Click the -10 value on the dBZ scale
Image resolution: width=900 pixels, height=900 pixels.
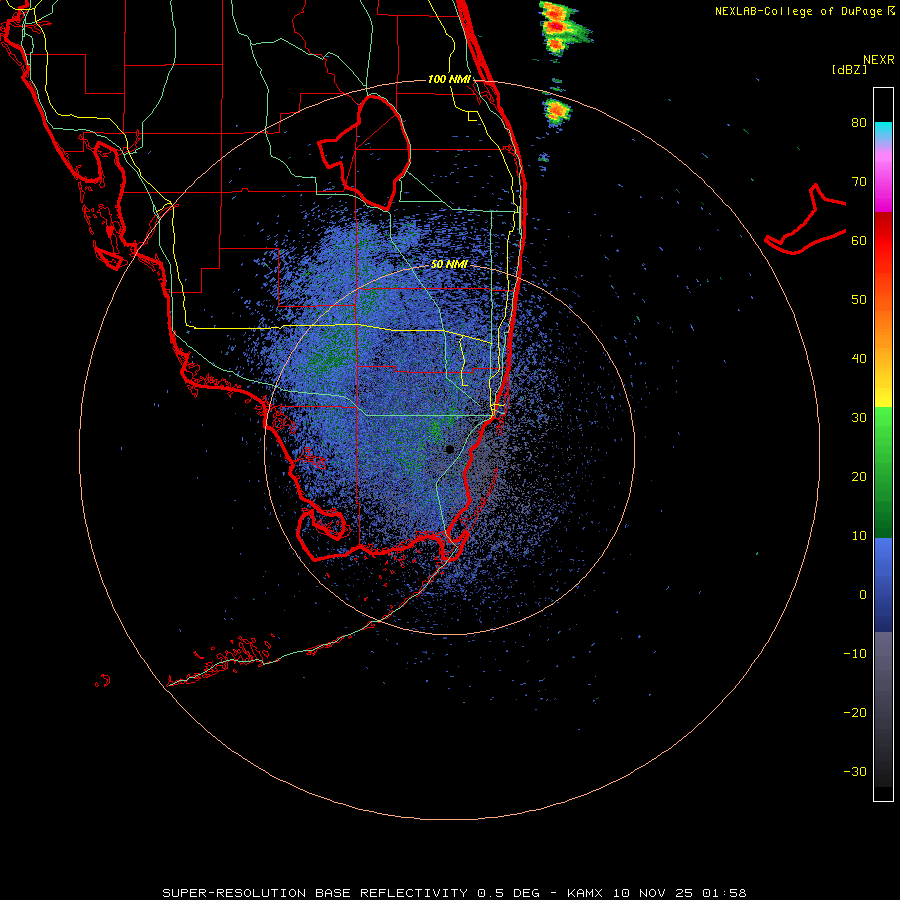click(855, 654)
